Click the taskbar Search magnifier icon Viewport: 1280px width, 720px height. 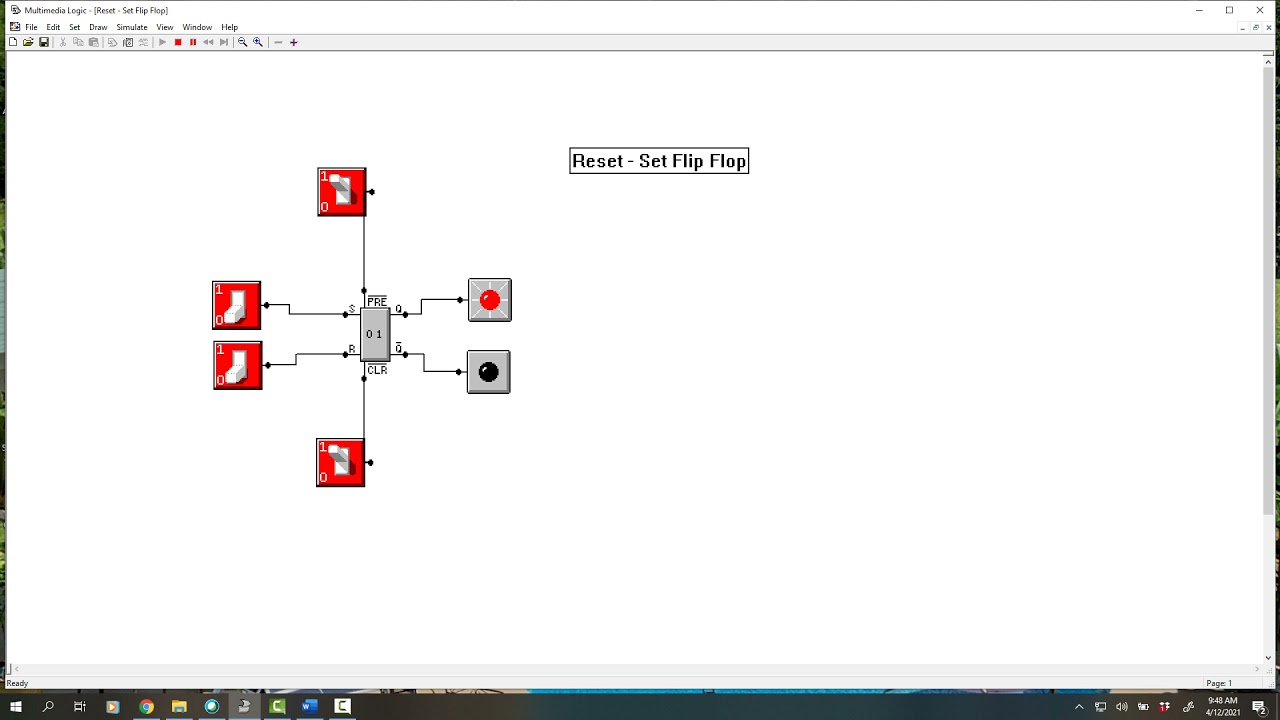pos(48,706)
